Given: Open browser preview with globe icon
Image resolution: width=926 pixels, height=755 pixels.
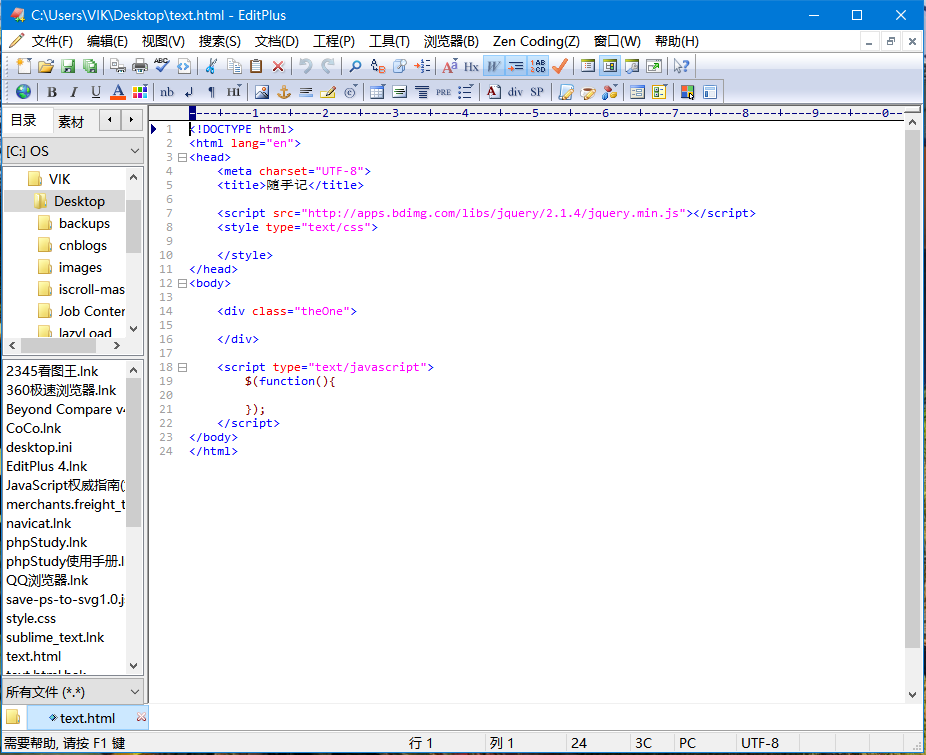Looking at the screenshot, I should pos(24,92).
